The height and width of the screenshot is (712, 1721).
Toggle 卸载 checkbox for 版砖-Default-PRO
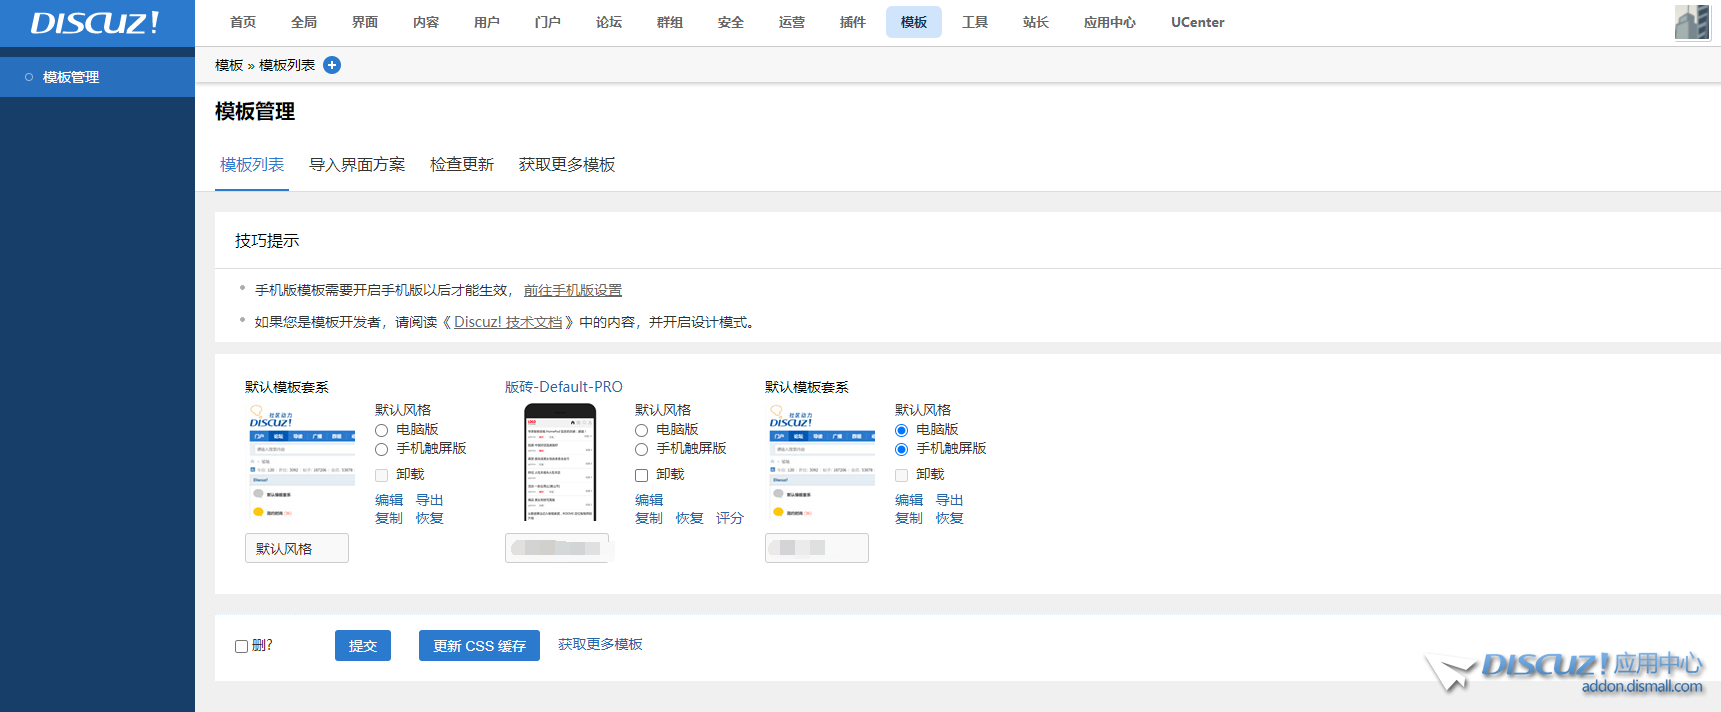tap(641, 475)
